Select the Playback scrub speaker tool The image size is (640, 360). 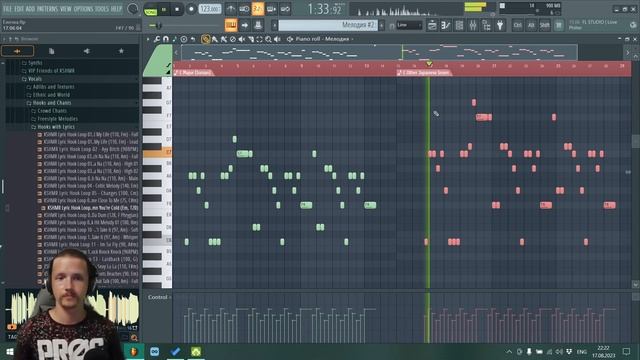tap(278, 39)
